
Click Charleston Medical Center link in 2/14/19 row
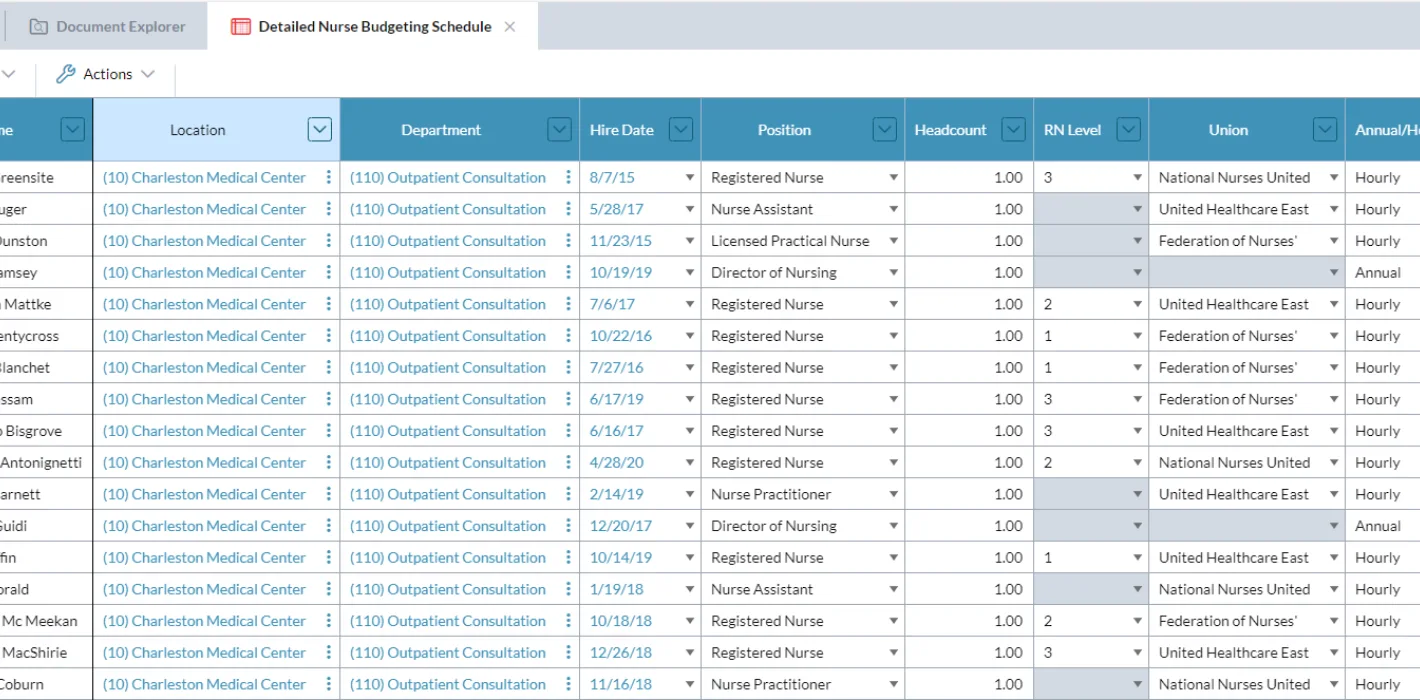pos(204,494)
